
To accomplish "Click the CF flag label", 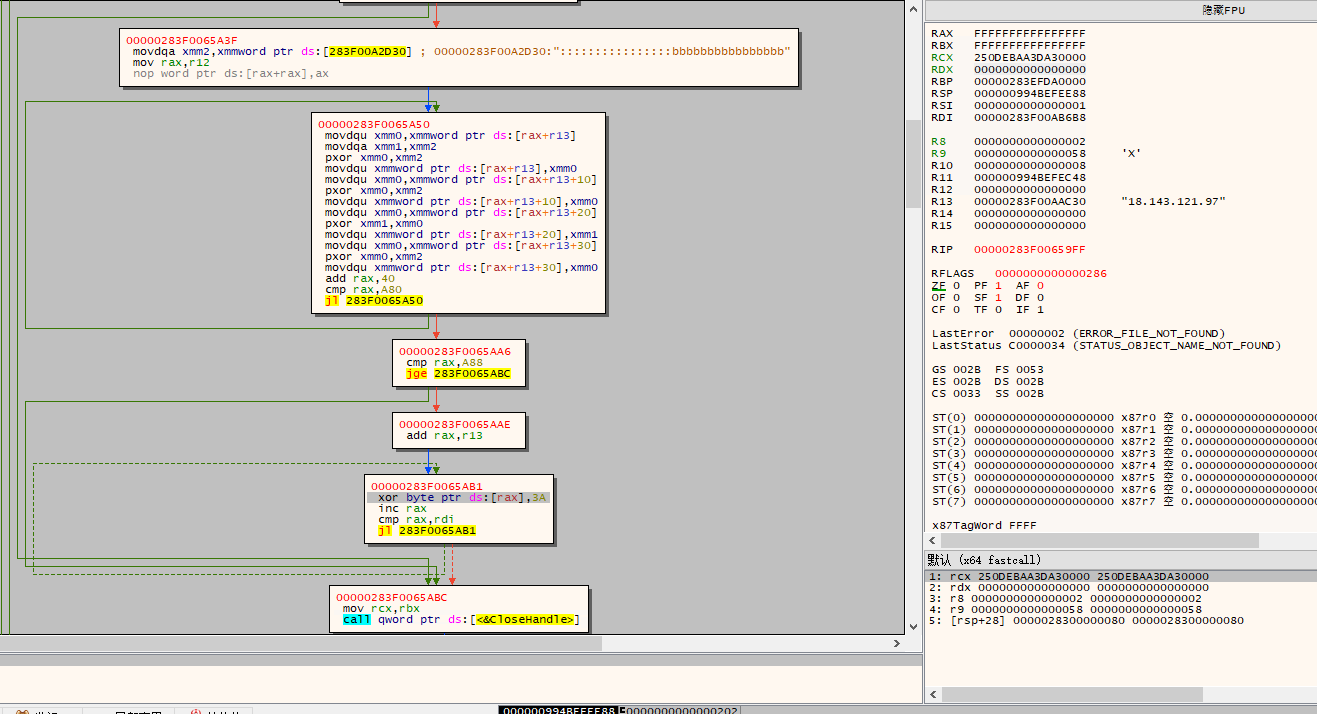I will click(x=938, y=309).
